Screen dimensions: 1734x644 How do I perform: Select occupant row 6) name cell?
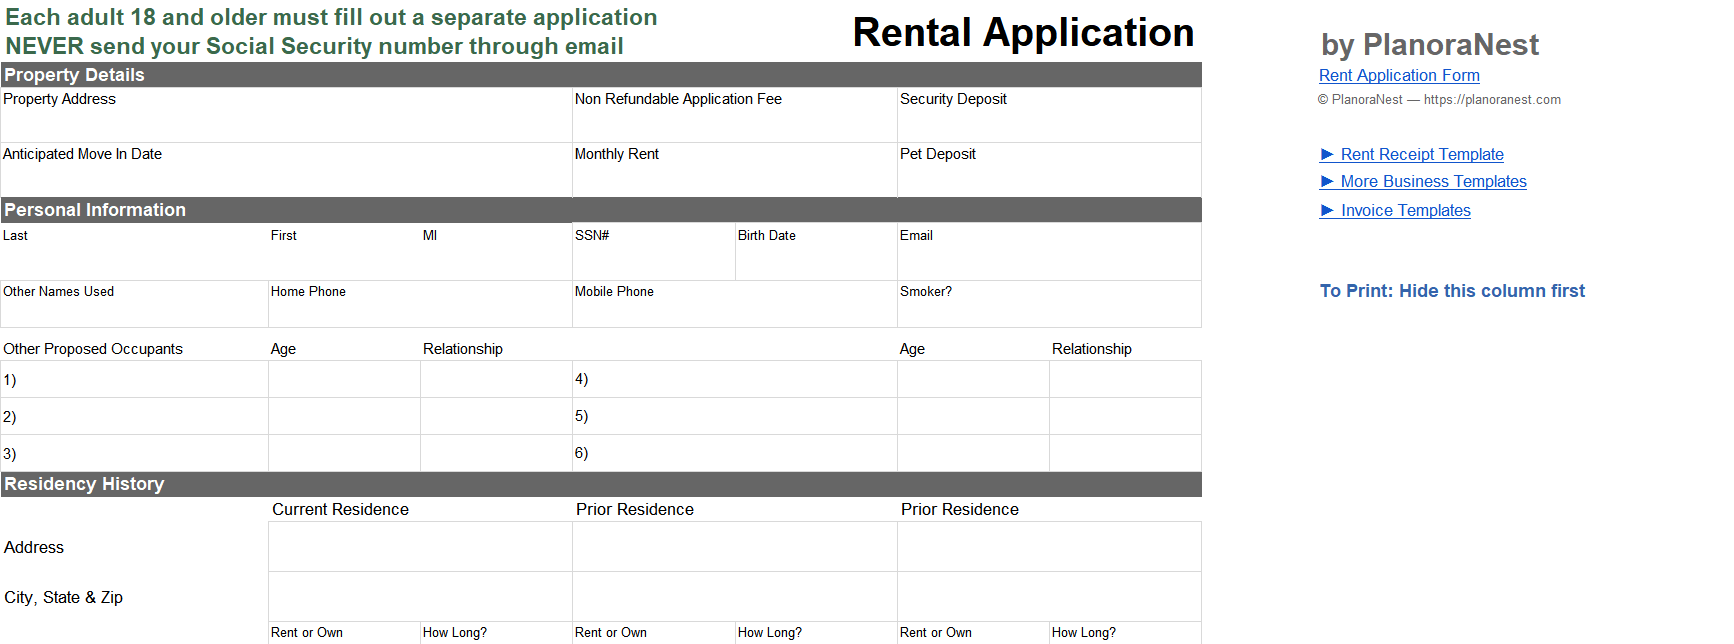point(735,453)
